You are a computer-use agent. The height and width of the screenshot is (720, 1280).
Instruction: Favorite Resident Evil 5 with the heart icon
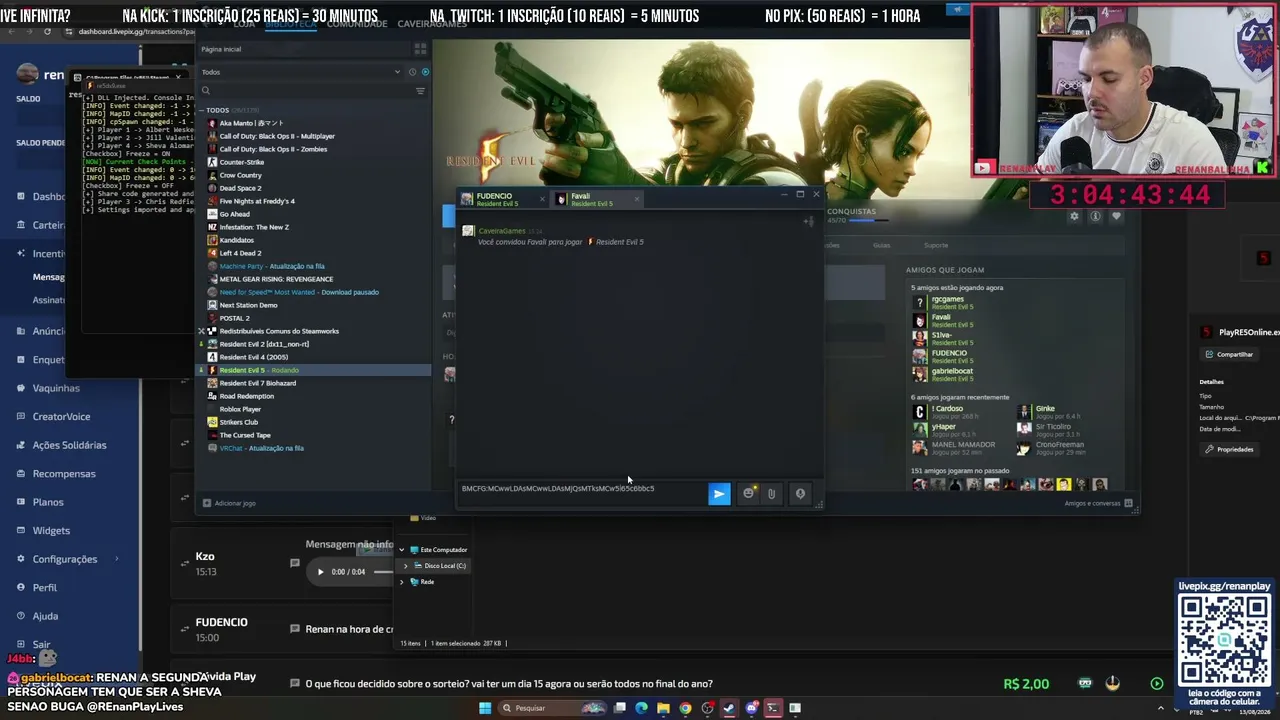tap(1116, 216)
